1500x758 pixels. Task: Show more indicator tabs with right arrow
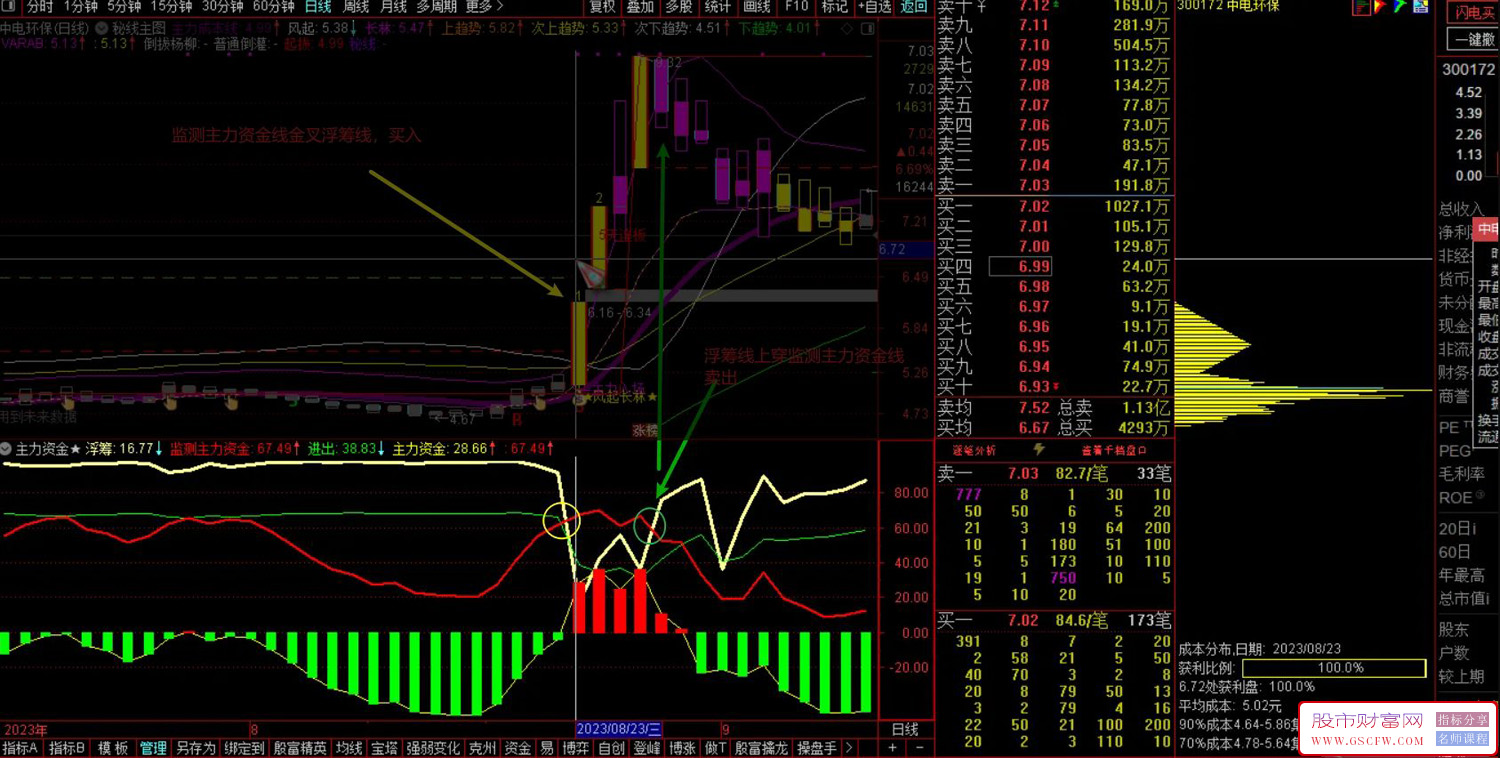(x=849, y=748)
